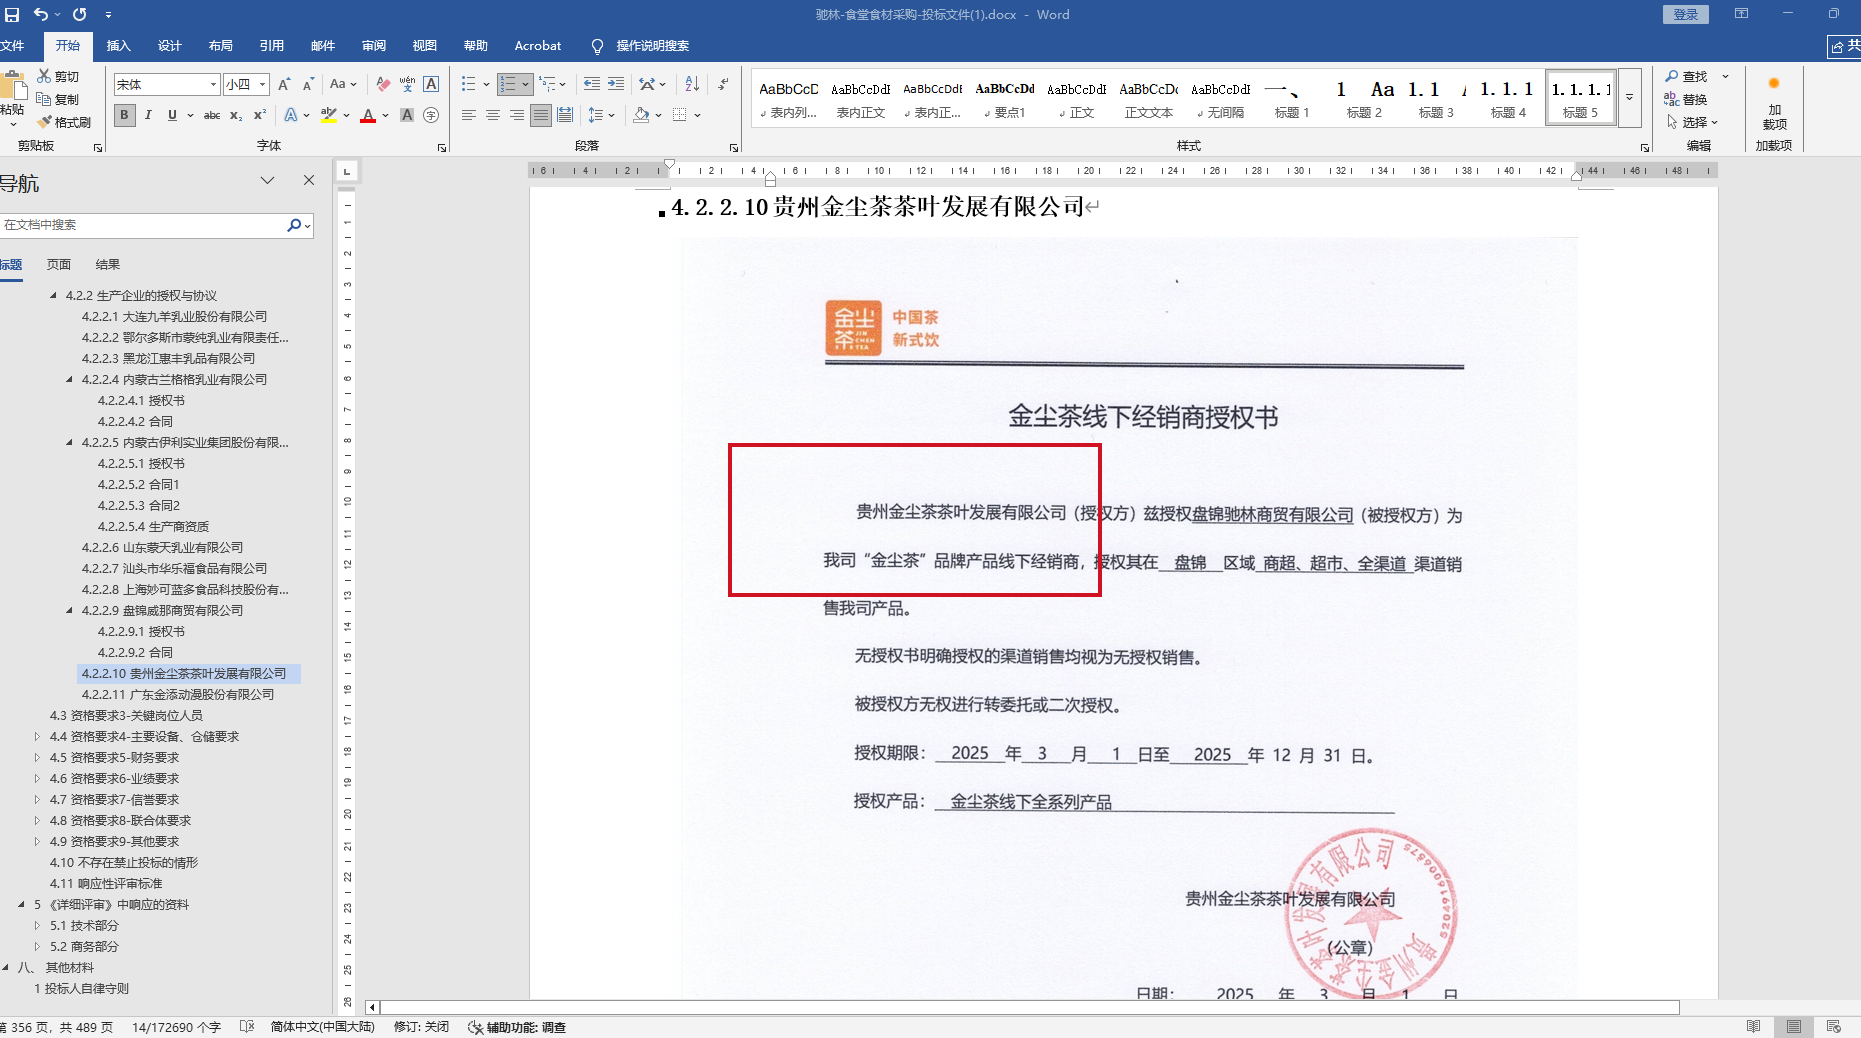Open the Aa change case dropdown

342,84
